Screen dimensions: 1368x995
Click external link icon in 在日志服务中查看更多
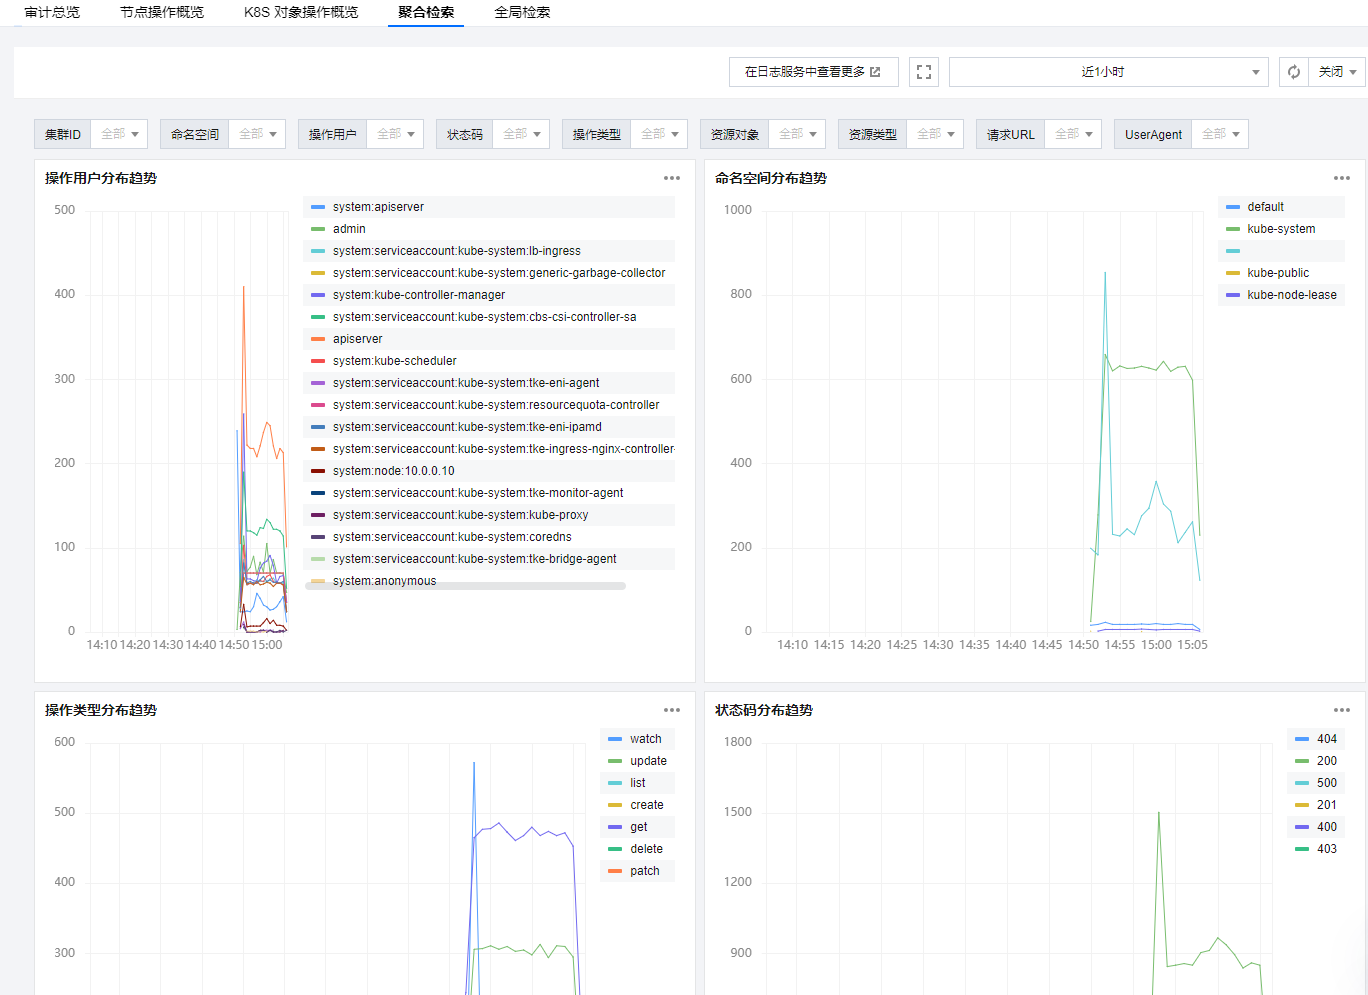(876, 72)
